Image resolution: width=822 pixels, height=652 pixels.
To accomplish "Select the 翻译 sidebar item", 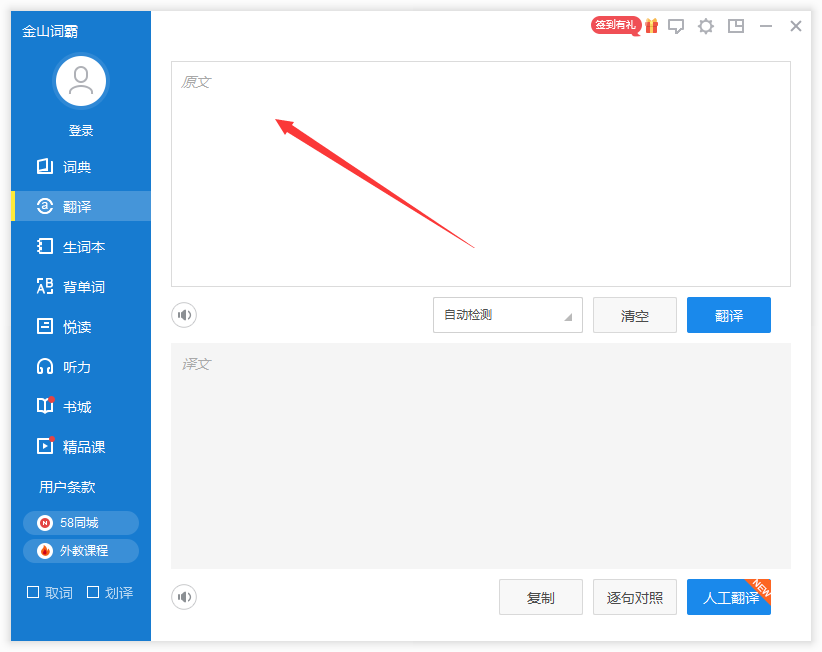I will coord(81,207).
